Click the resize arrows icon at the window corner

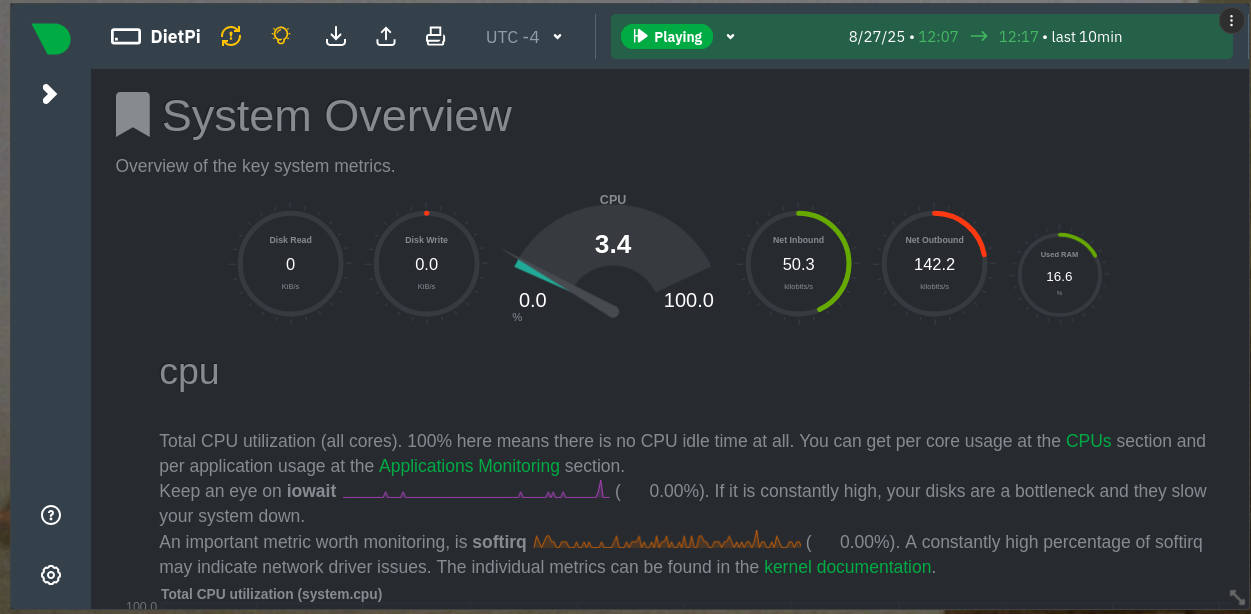[x=1237, y=597]
